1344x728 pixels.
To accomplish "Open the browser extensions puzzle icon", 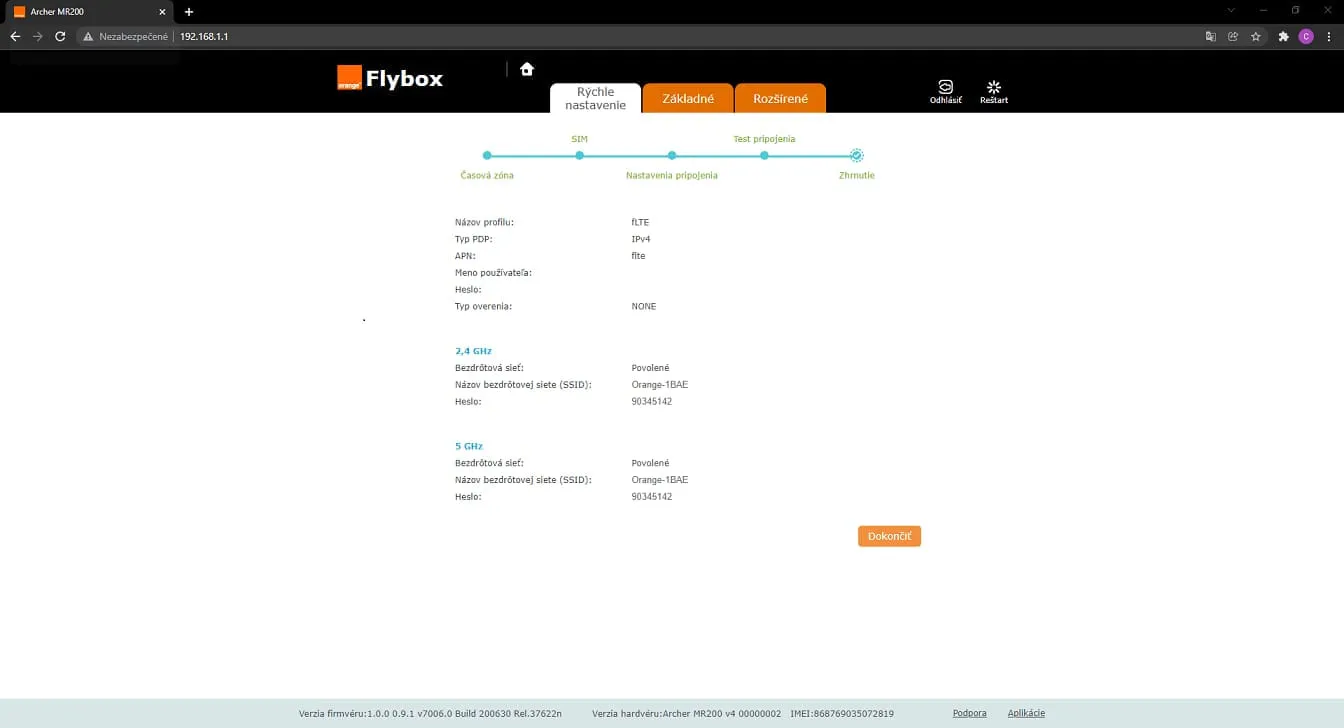I will [1284, 36].
